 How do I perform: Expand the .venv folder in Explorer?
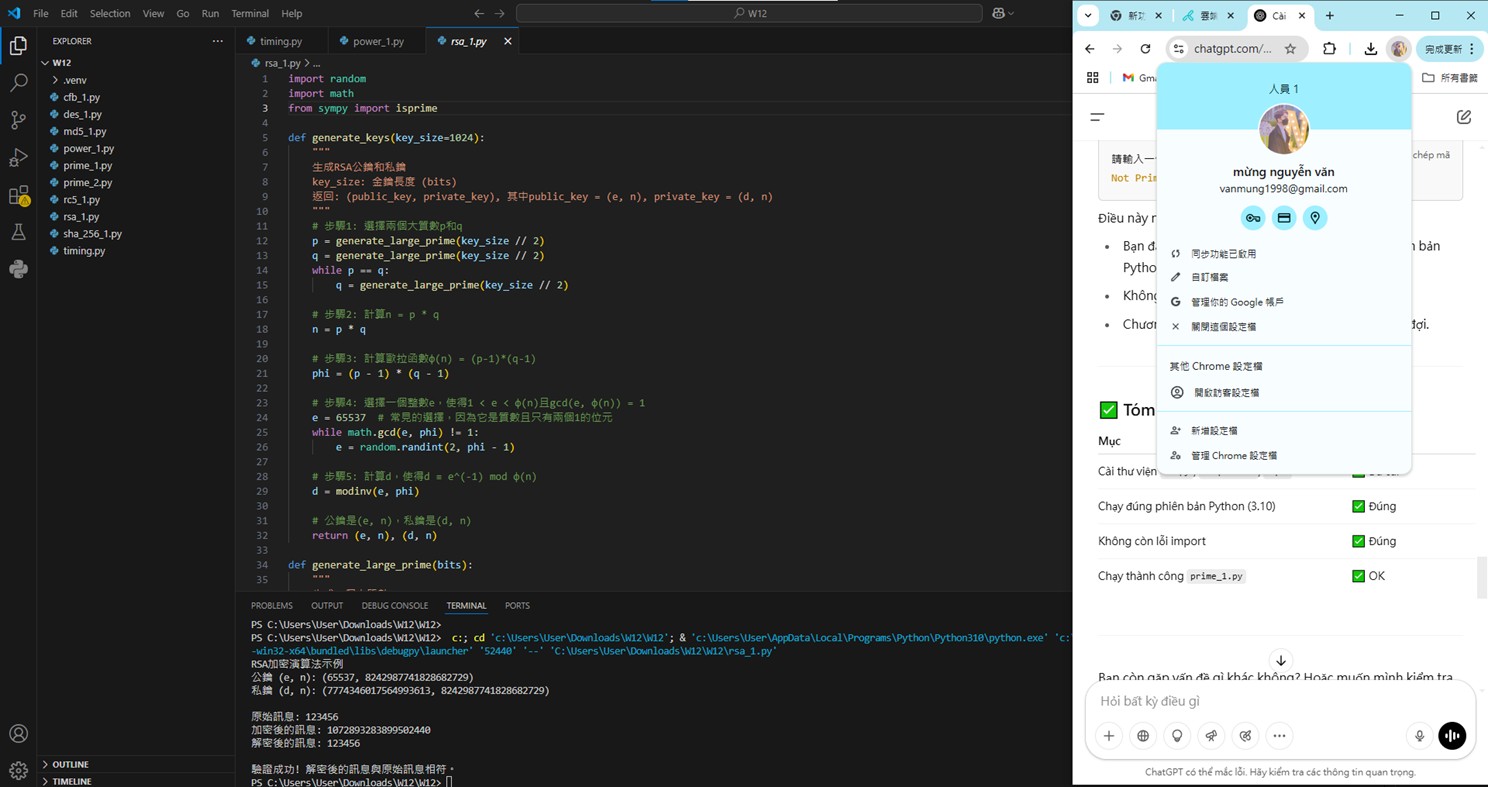pyautogui.click(x=74, y=80)
